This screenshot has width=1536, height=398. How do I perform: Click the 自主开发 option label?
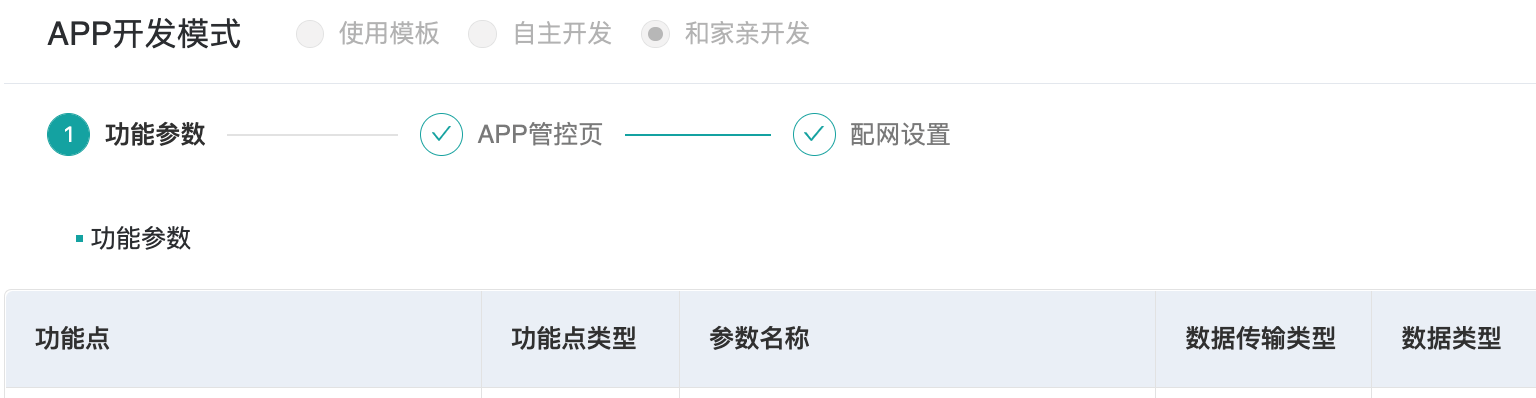(562, 34)
